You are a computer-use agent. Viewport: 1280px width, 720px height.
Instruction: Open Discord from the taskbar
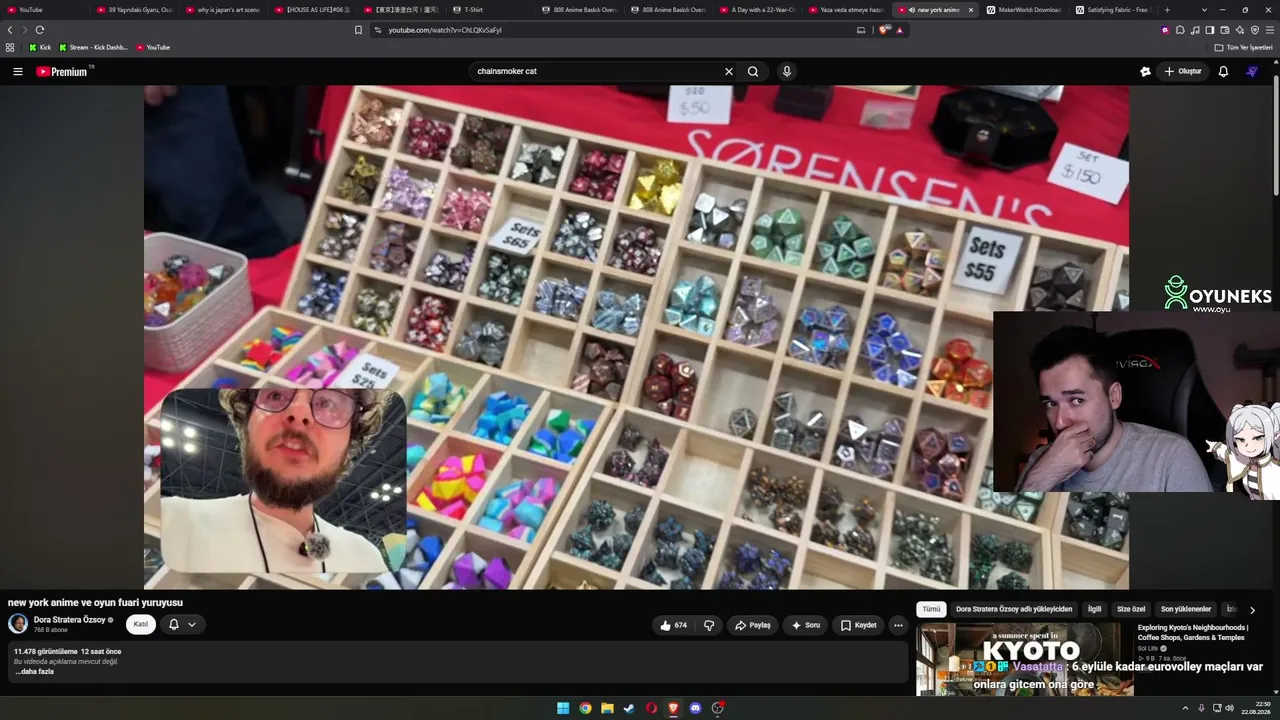[x=695, y=708]
